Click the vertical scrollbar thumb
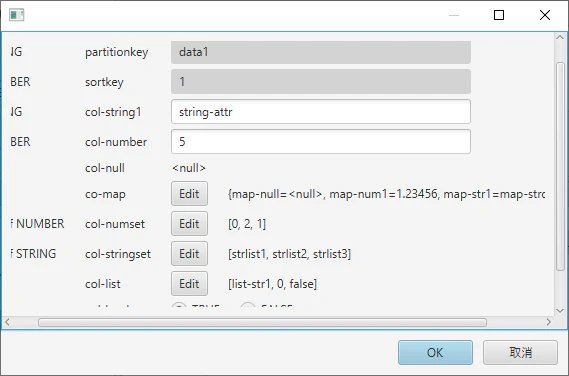Image resolution: width=569 pixels, height=376 pixels. [x=560, y=166]
